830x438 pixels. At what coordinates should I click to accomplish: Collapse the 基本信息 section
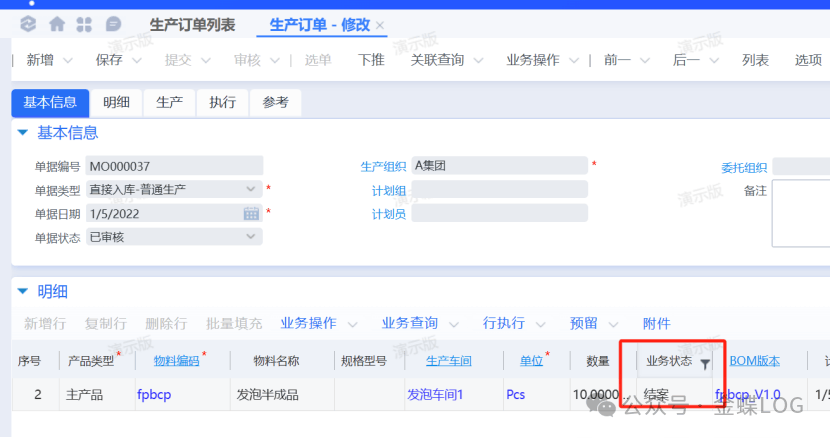coord(23,133)
